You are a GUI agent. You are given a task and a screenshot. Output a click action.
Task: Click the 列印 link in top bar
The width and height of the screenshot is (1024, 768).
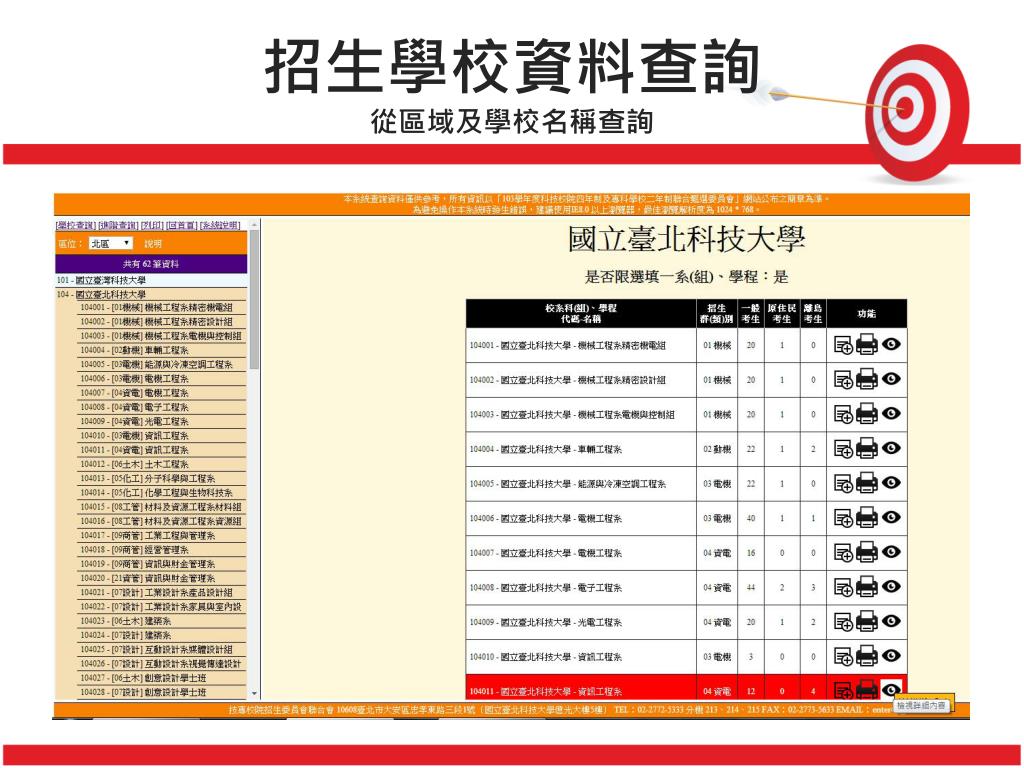click(x=152, y=225)
